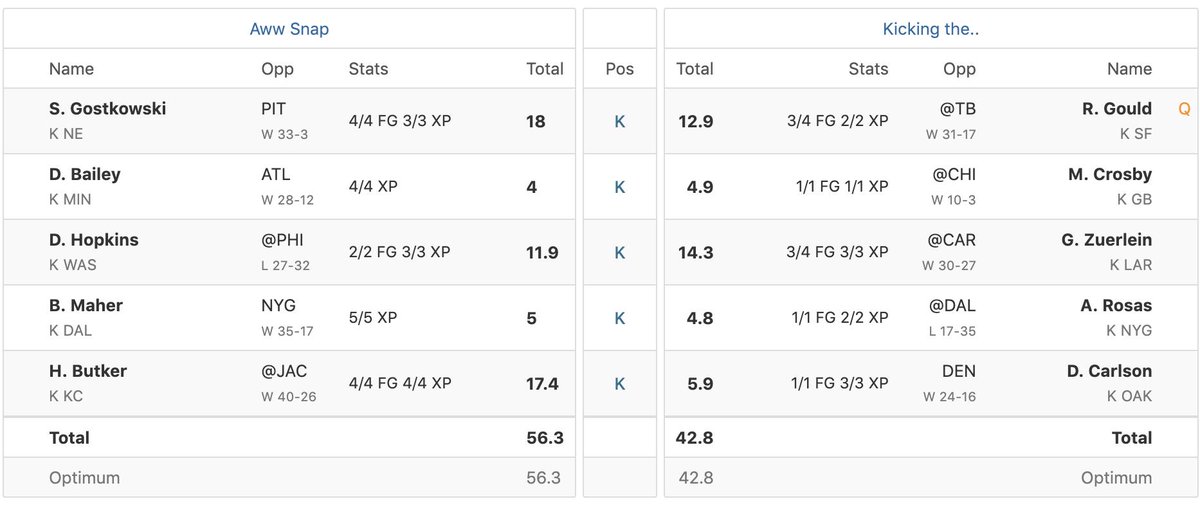Viewport: 1200px width, 508px height.
Task: View D. Carlson player card
Action: [1109, 371]
